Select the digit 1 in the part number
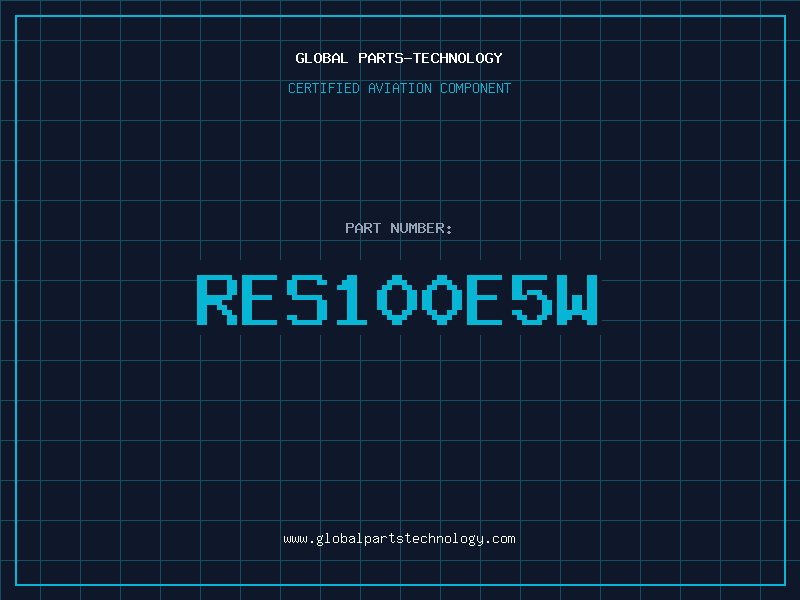Image resolution: width=800 pixels, height=600 pixels. 351,299
